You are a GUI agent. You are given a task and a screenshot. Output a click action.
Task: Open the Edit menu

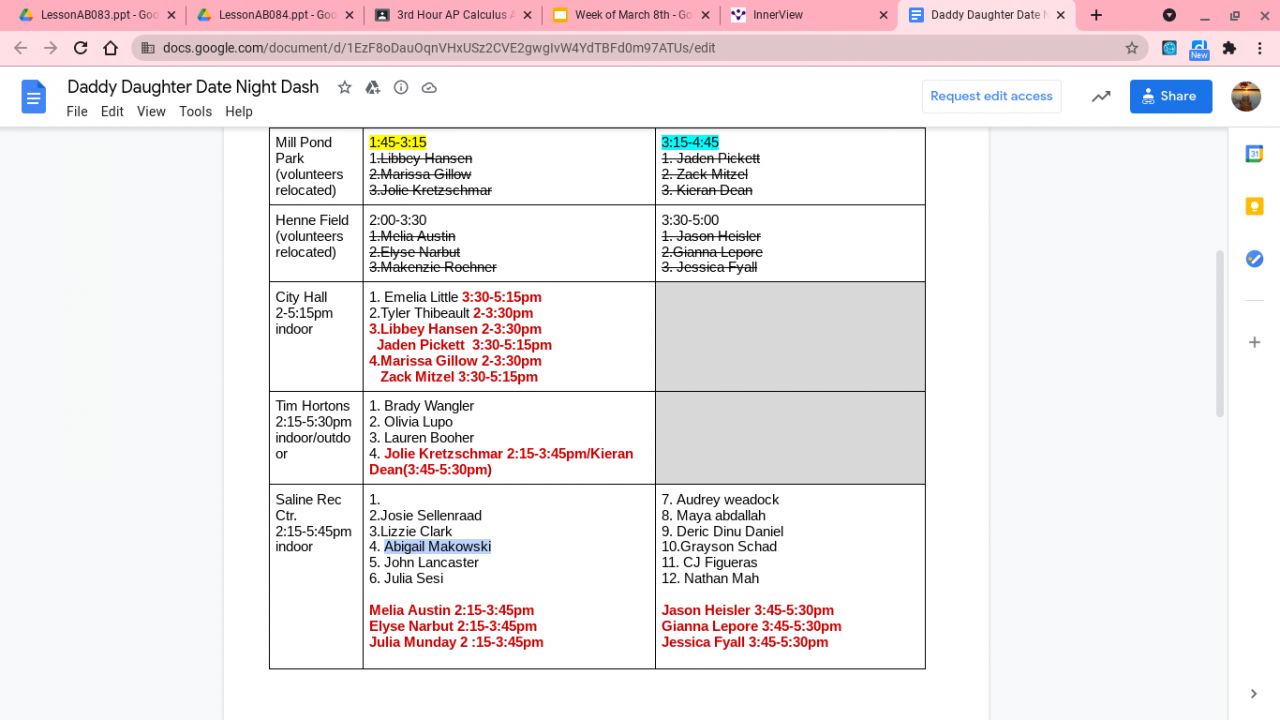coord(112,112)
